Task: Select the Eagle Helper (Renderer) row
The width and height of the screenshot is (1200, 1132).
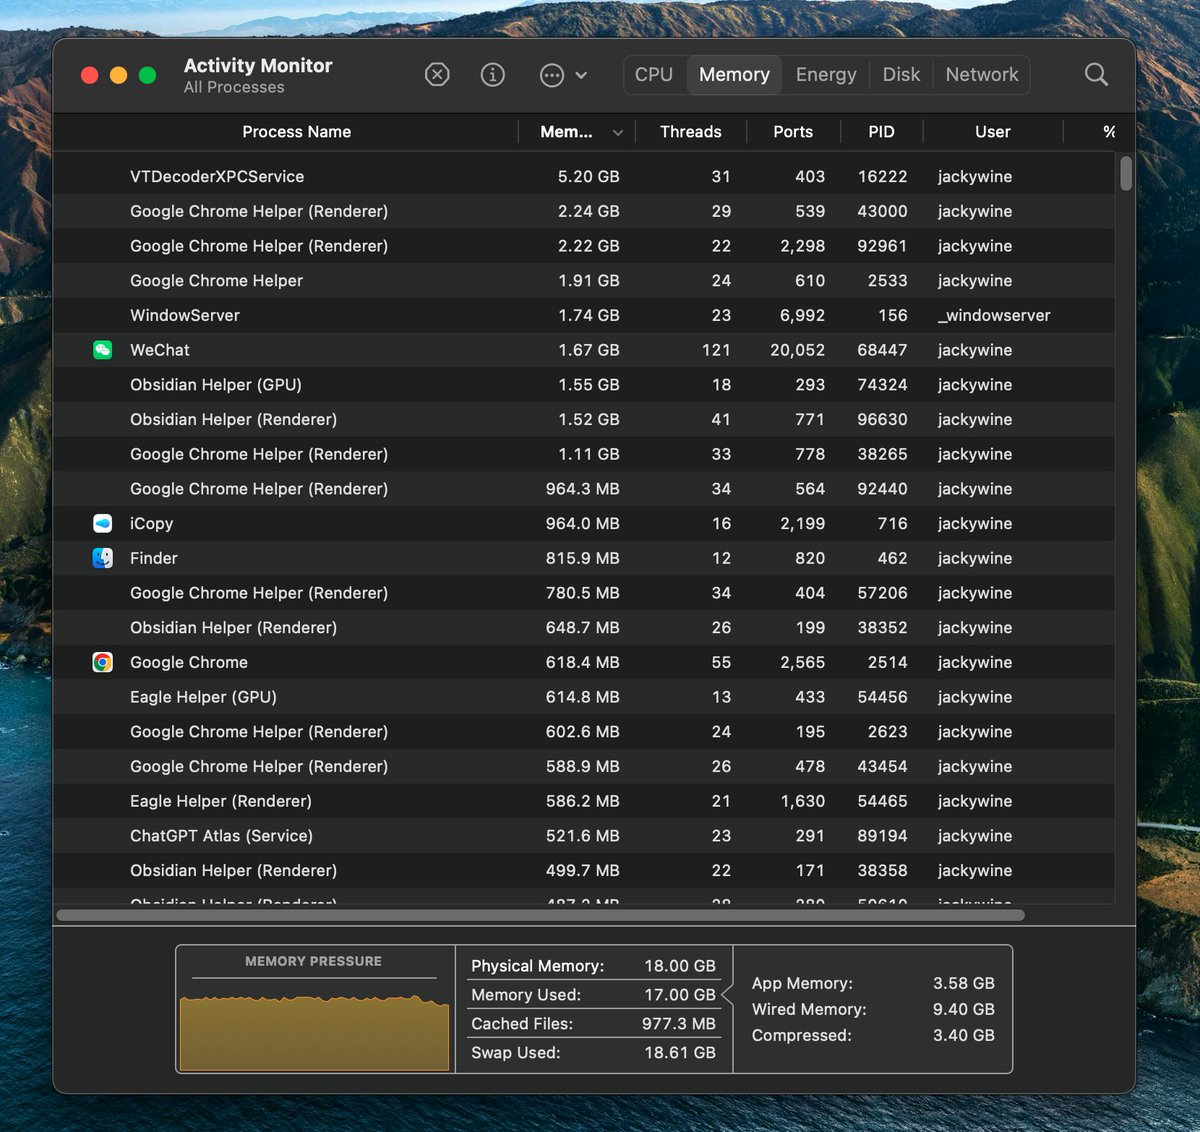Action: pos(583,801)
